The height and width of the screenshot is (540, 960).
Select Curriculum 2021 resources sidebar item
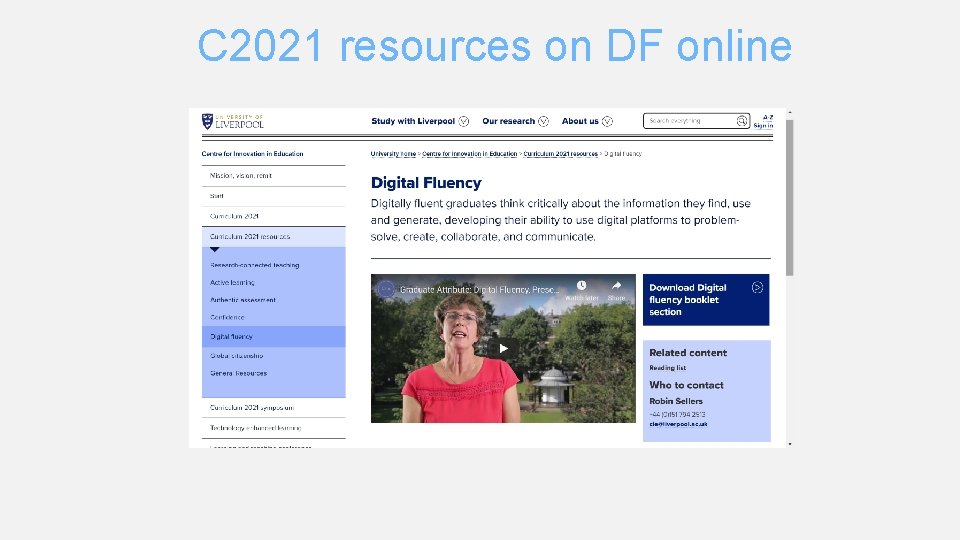[x=274, y=236]
